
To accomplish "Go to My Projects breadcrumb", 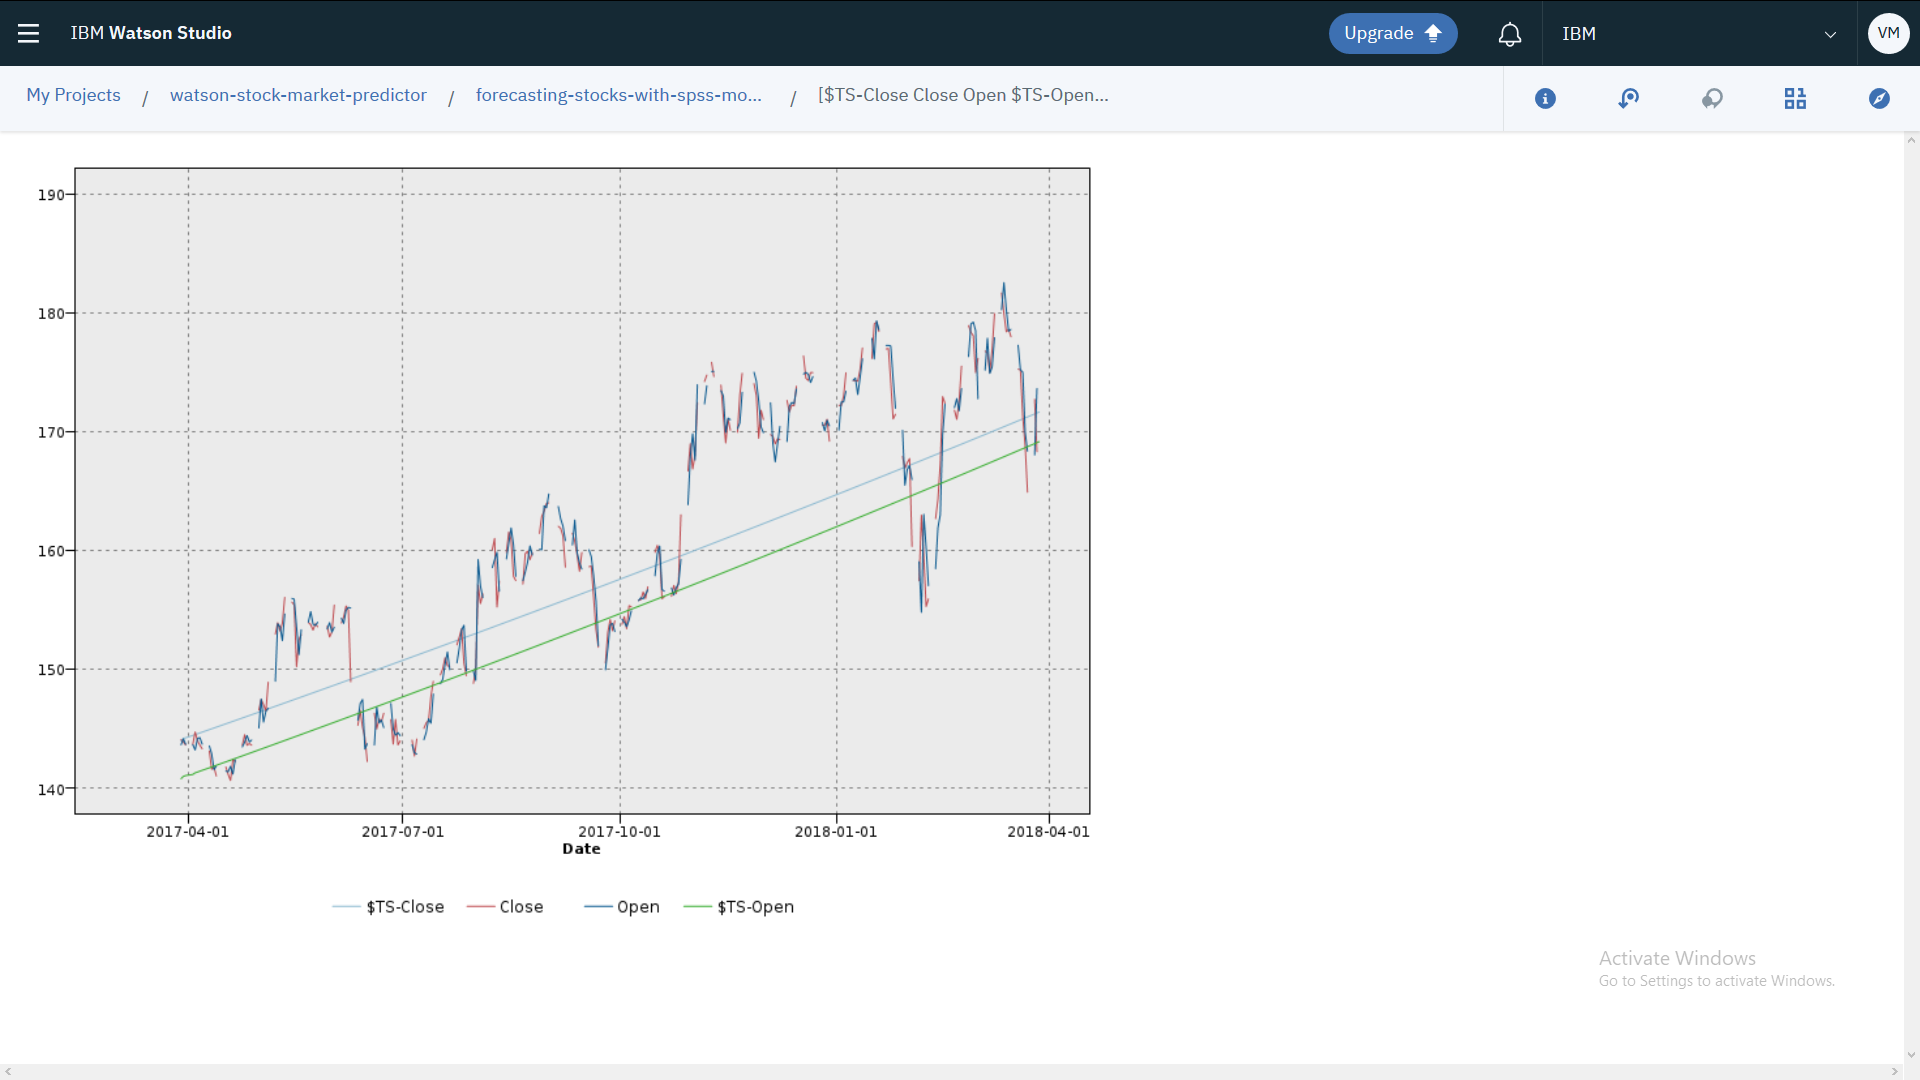I will pyautogui.click(x=73, y=95).
